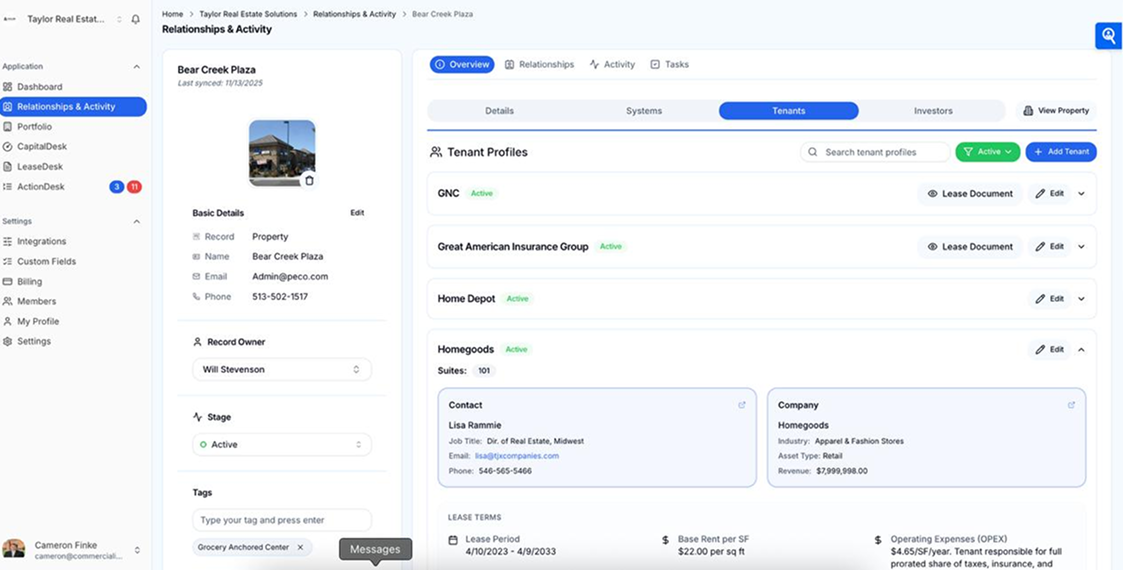Open ActionDesk in the sidebar
This screenshot has height=570, width=1123.
40,187
